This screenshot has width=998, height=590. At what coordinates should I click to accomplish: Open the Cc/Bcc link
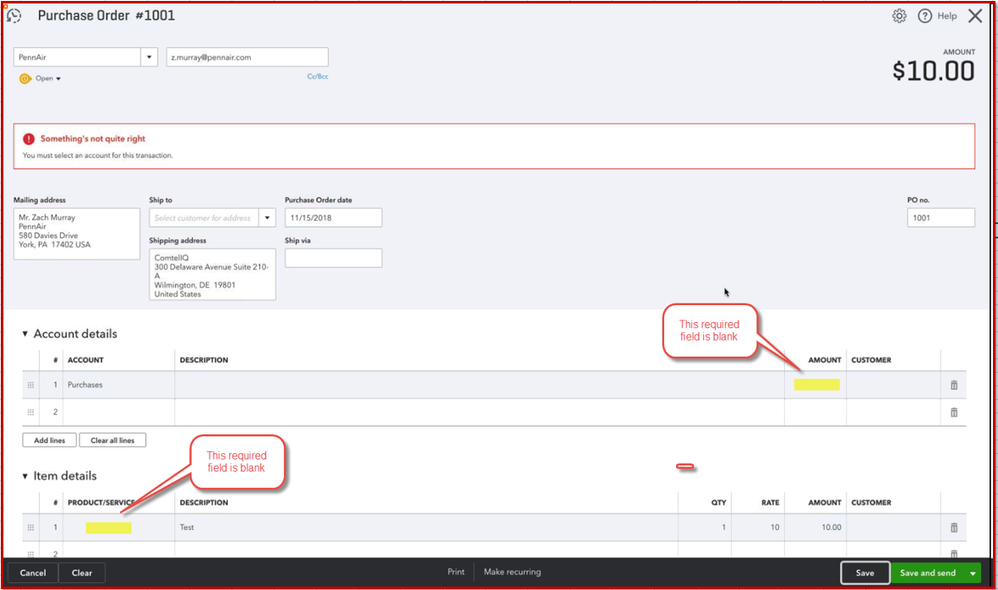pyautogui.click(x=318, y=76)
